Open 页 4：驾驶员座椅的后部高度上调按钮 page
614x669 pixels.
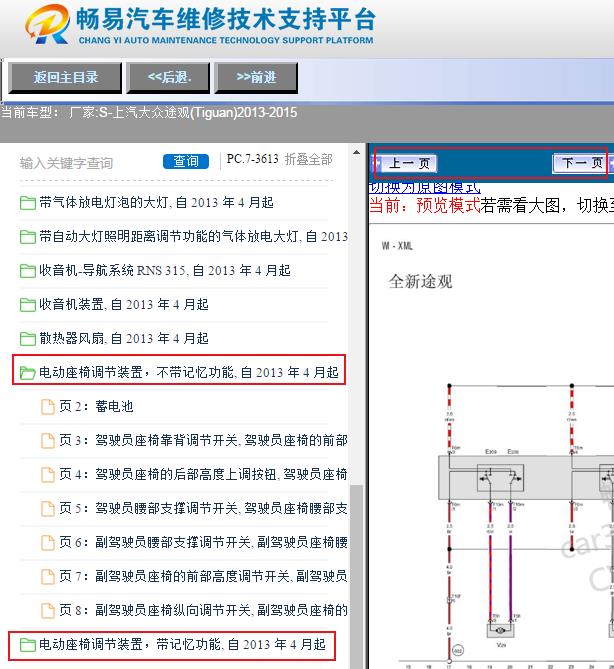click(x=203, y=474)
